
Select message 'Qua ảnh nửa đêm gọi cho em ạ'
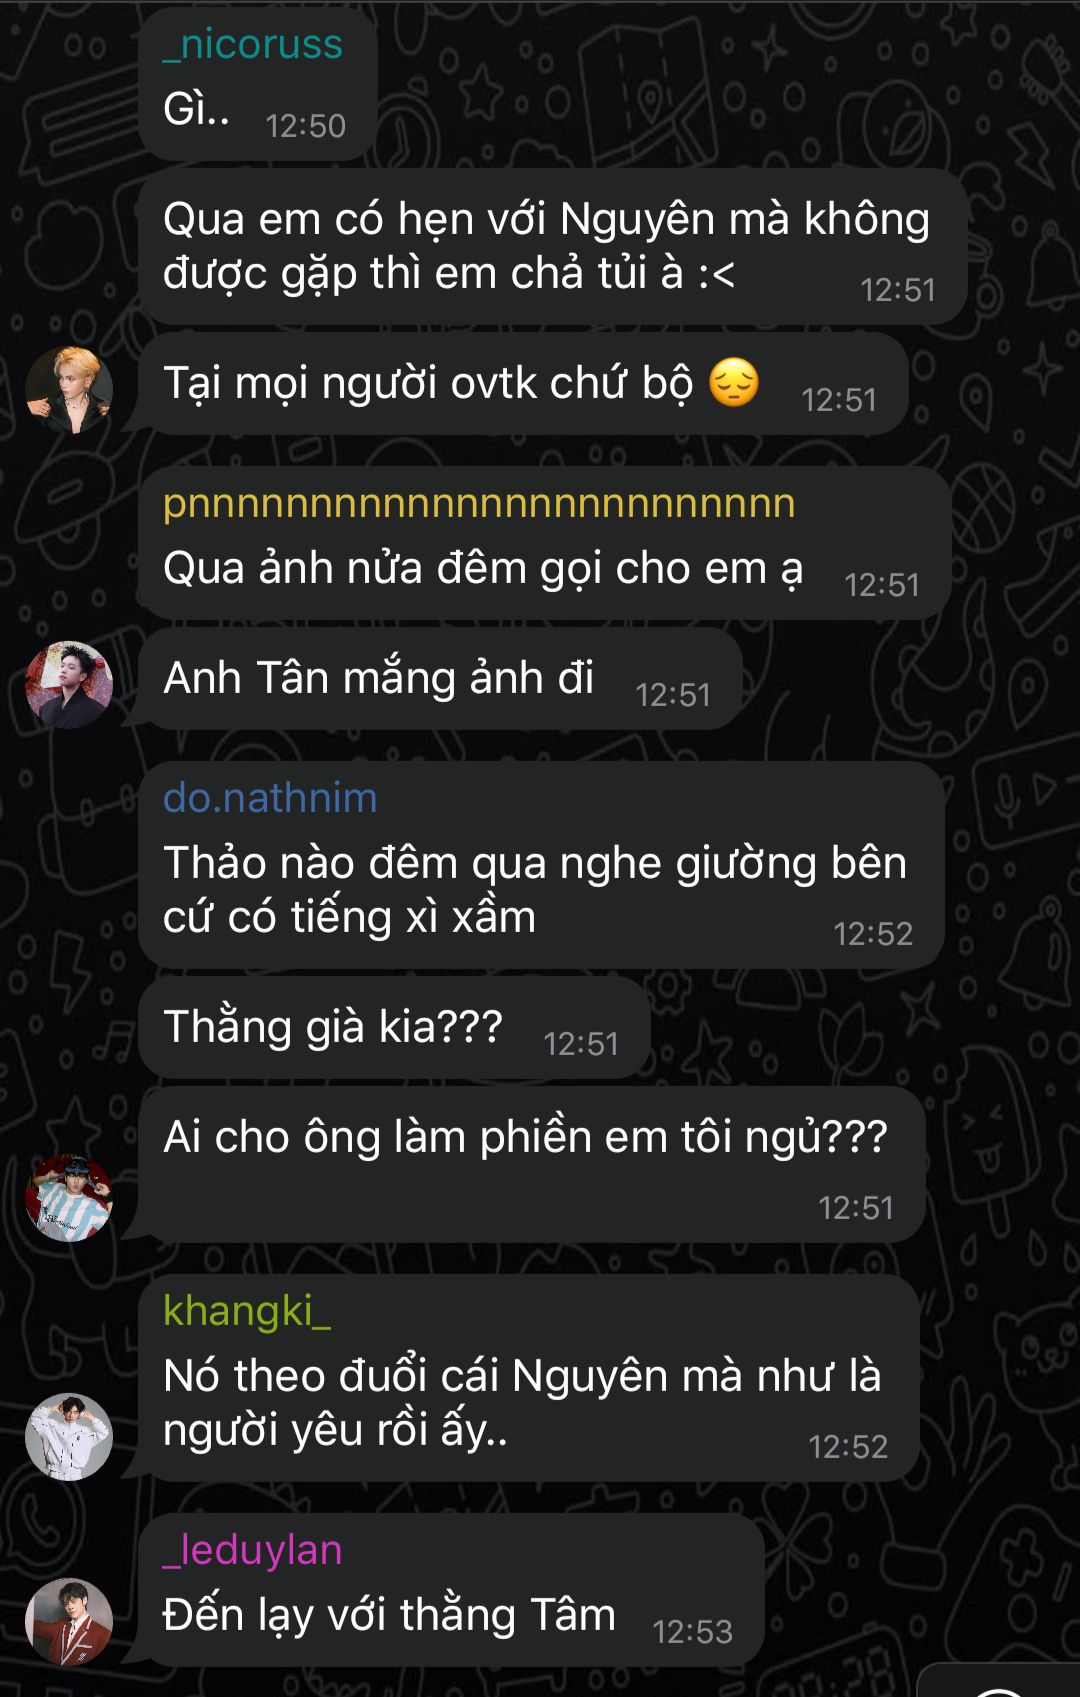545,543
